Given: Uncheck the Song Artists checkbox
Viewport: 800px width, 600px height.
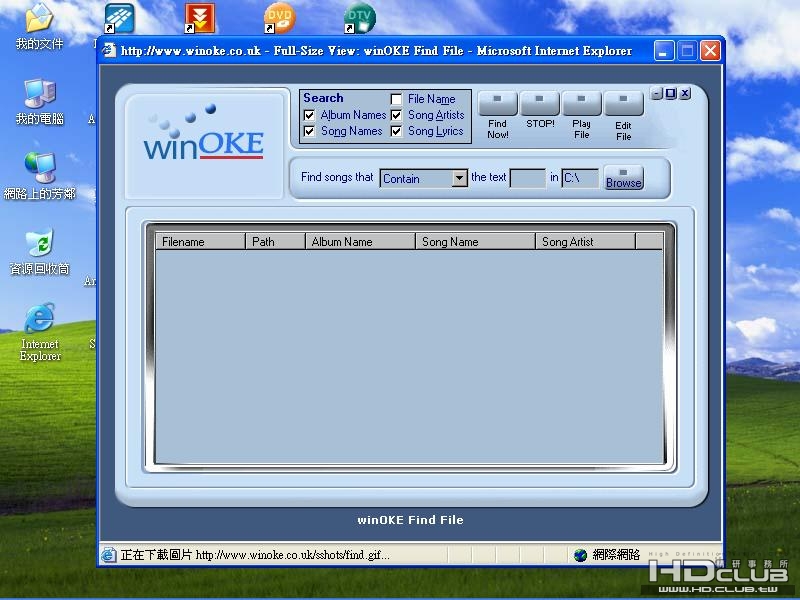Looking at the screenshot, I should coord(396,115).
